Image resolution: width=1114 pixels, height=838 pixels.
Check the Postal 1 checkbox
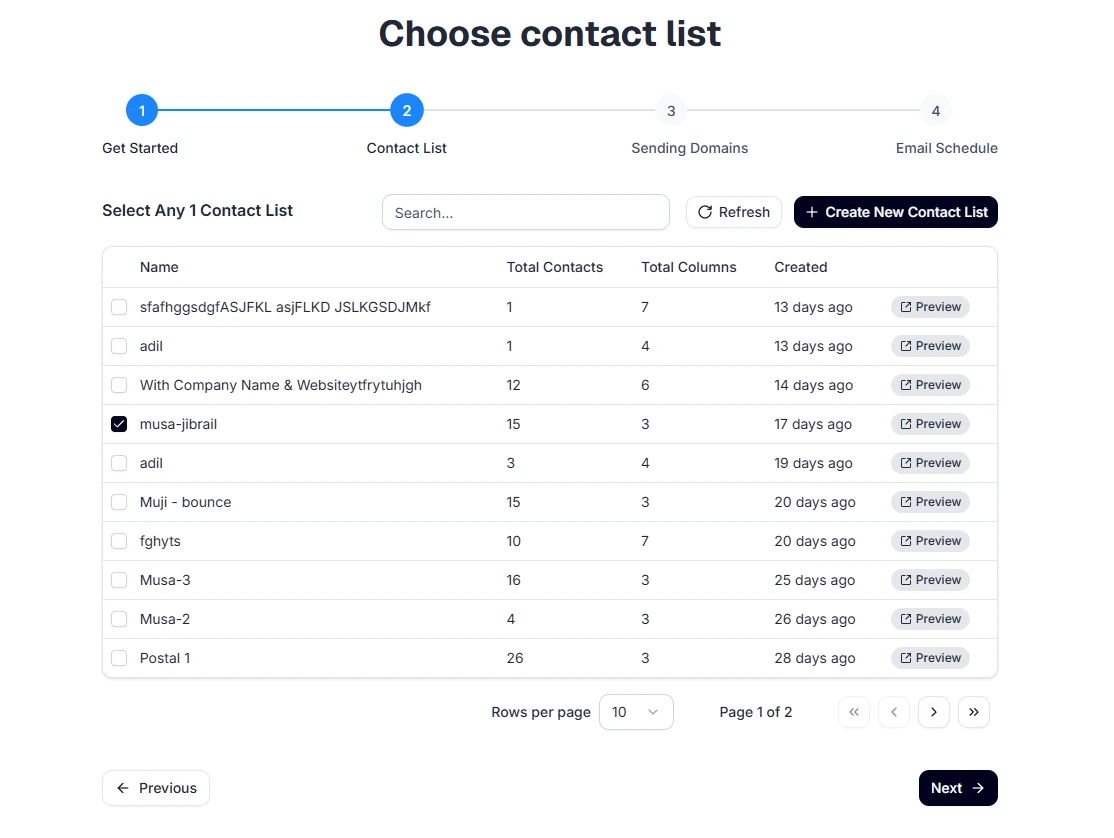pos(119,658)
